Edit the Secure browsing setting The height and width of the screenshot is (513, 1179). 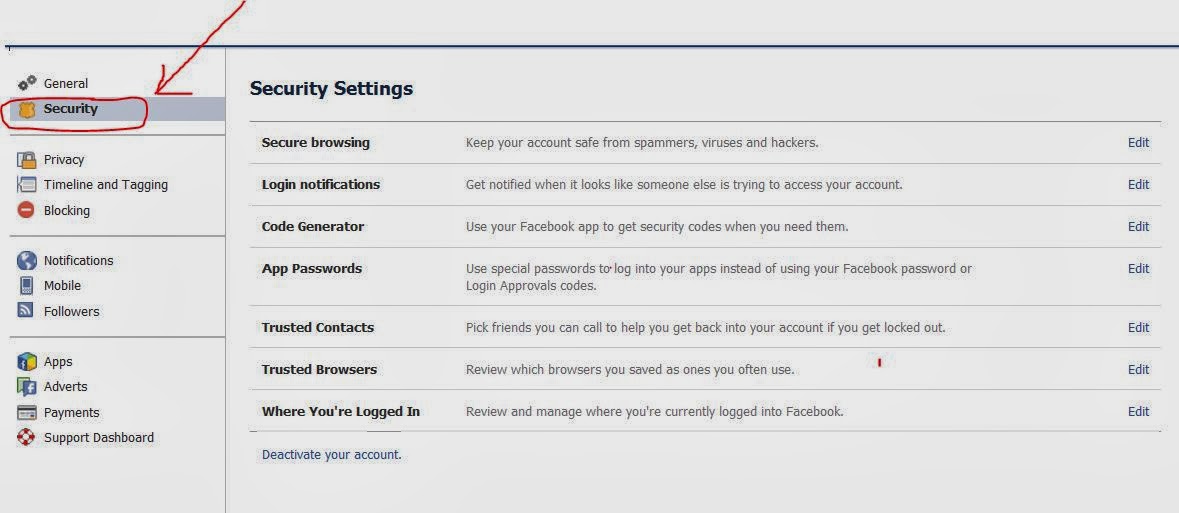(1138, 142)
